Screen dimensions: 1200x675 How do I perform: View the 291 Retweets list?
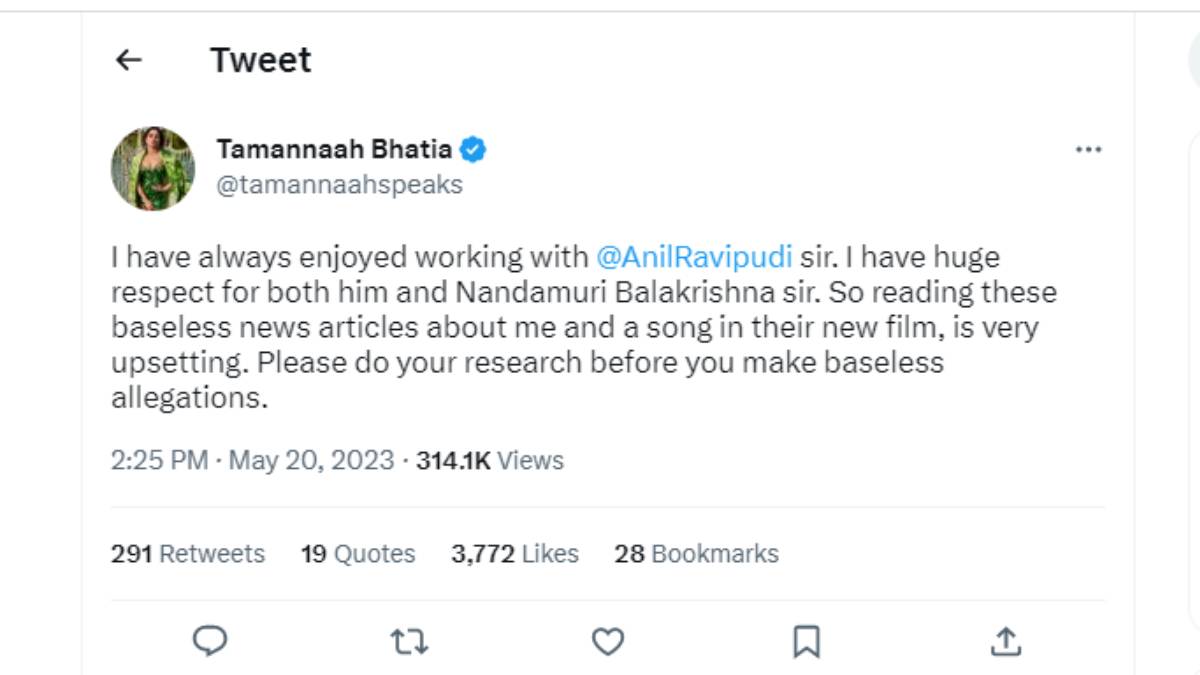coord(187,553)
